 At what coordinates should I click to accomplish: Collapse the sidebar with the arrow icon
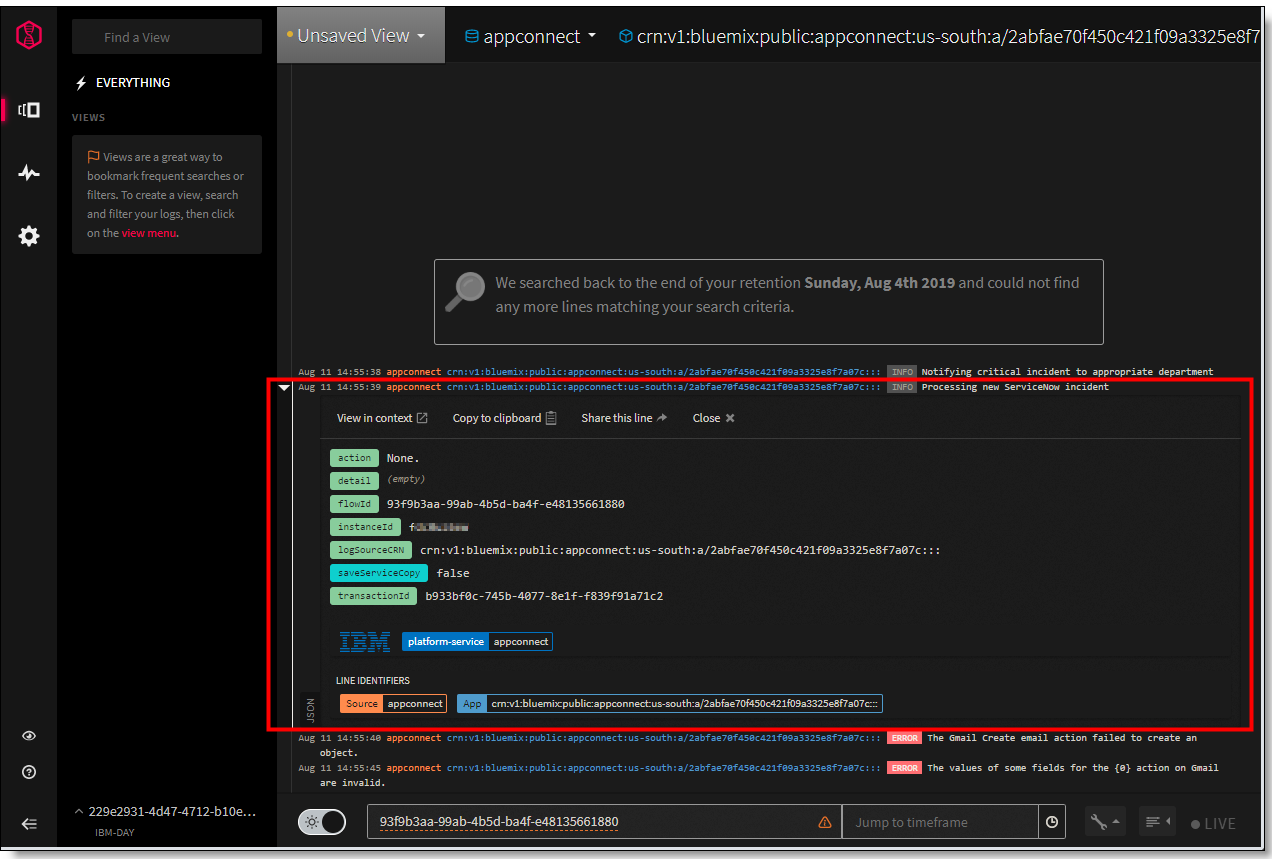pos(28,823)
